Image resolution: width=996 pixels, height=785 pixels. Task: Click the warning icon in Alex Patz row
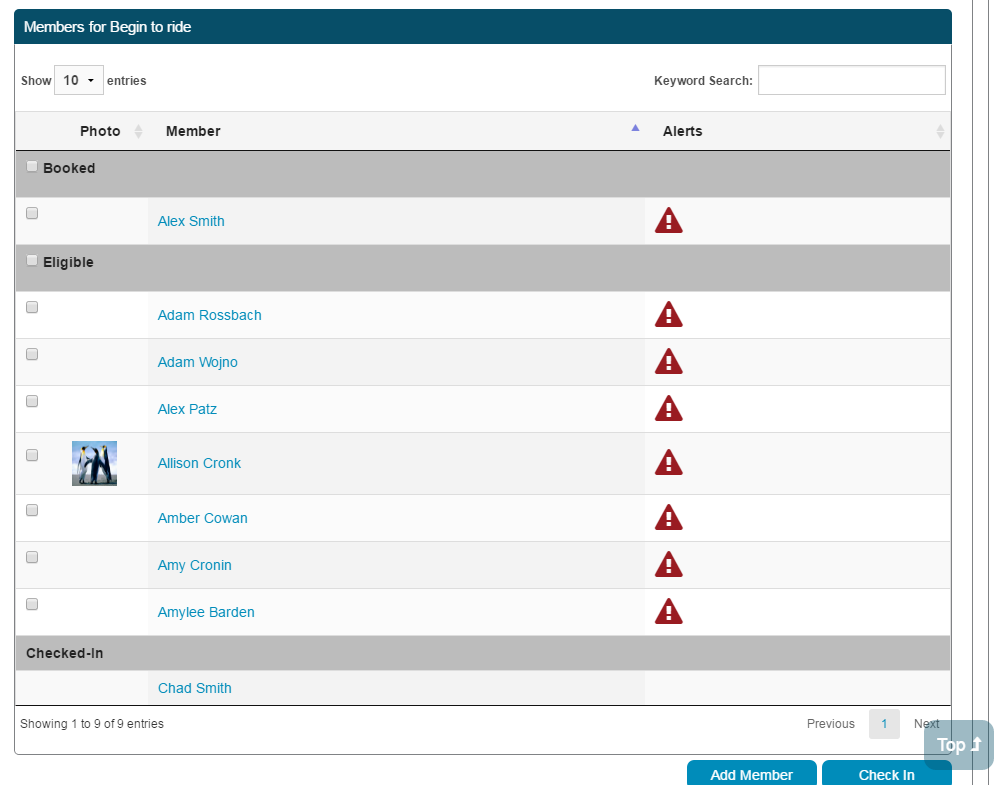668,409
